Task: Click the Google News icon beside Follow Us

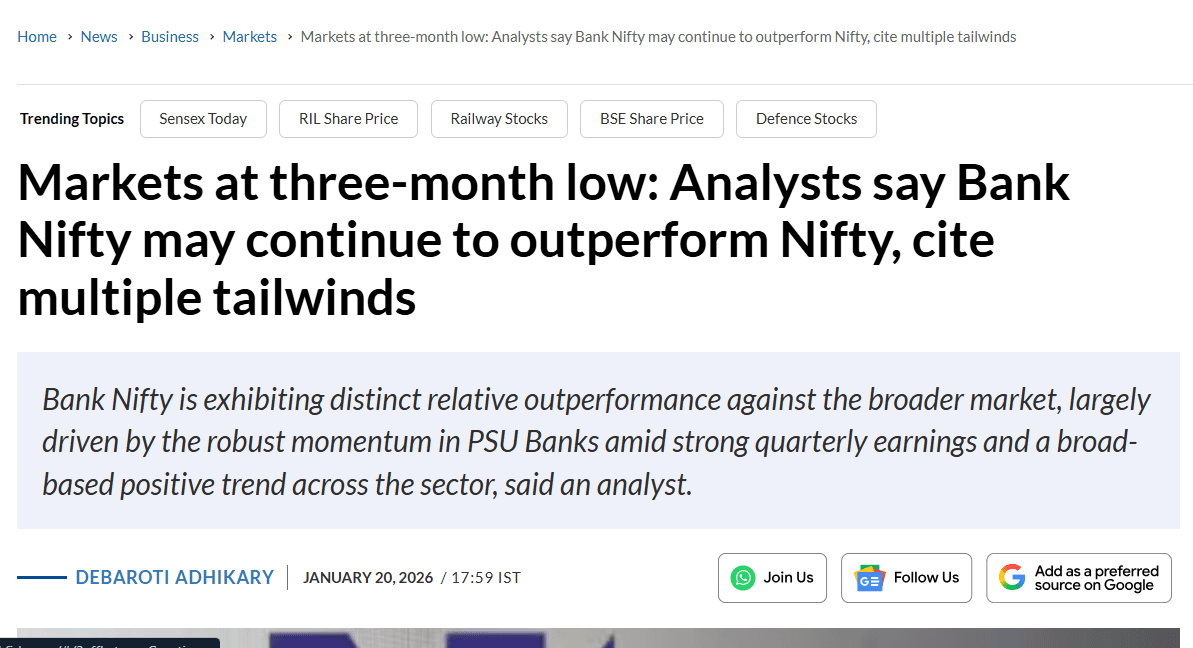Action: [869, 577]
